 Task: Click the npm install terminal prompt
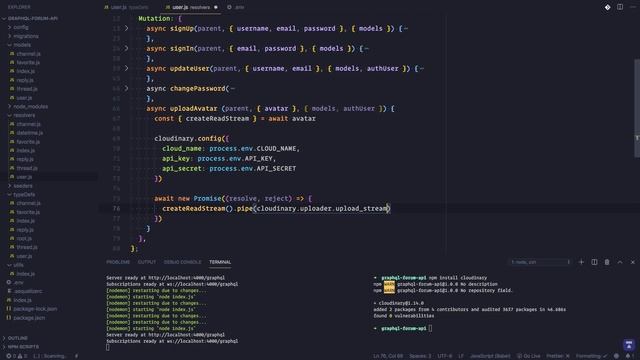tap(430, 278)
